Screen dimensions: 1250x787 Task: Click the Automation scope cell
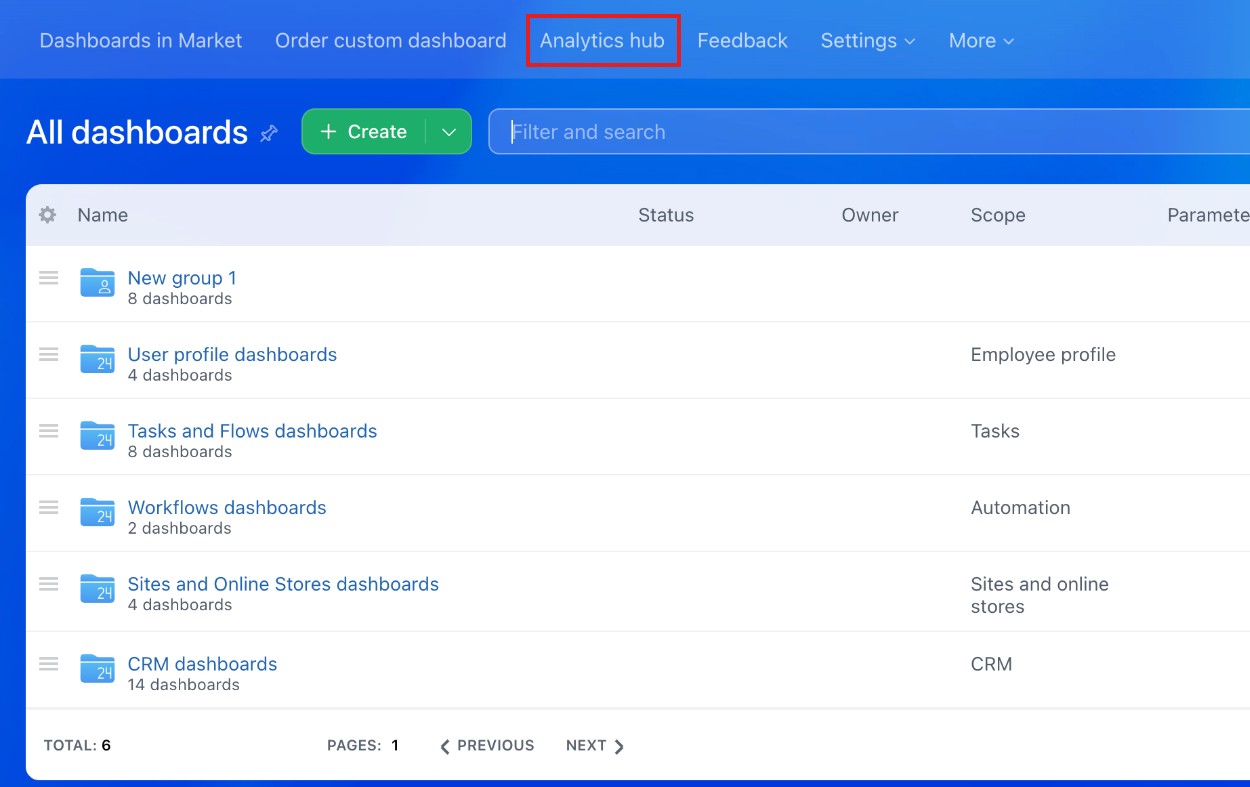coord(1020,508)
